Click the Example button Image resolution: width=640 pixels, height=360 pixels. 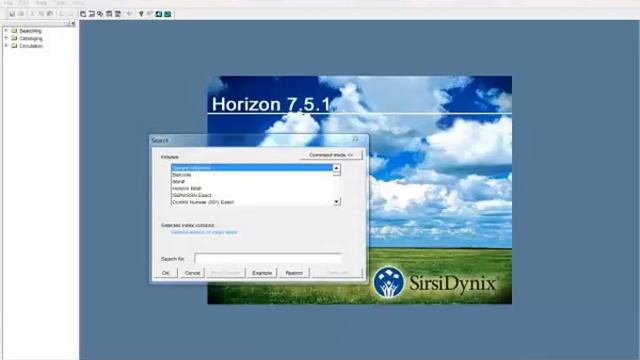(x=262, y=273)
